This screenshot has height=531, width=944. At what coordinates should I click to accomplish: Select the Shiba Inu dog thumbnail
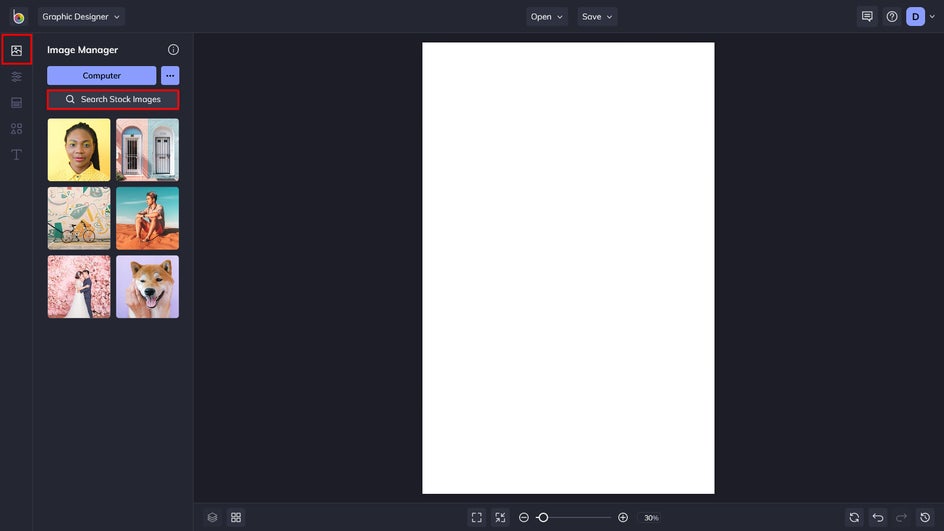[x=147, y=287]
